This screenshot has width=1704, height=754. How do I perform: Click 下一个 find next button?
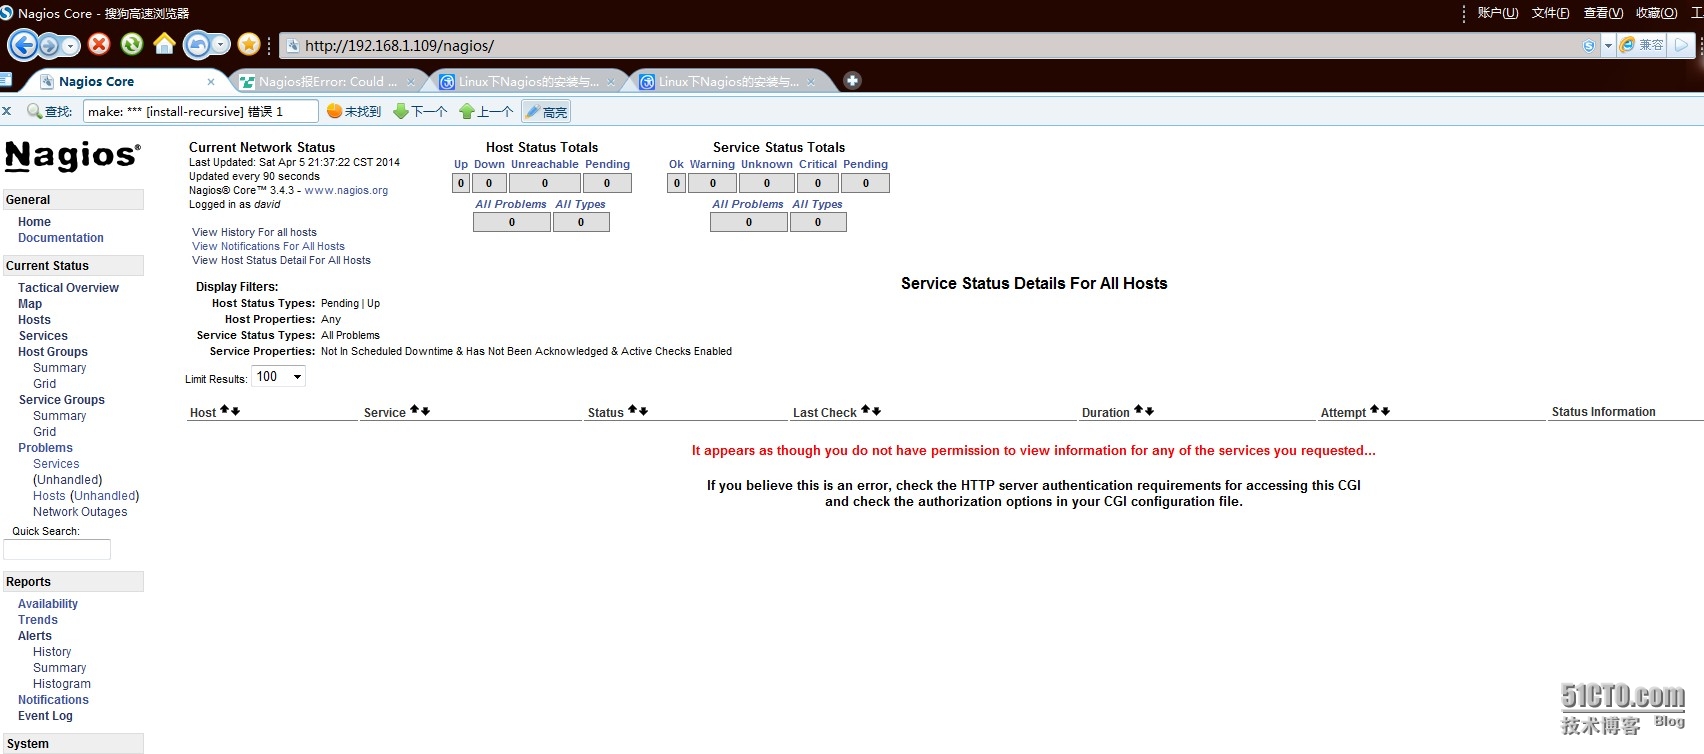tap(420, 111)
